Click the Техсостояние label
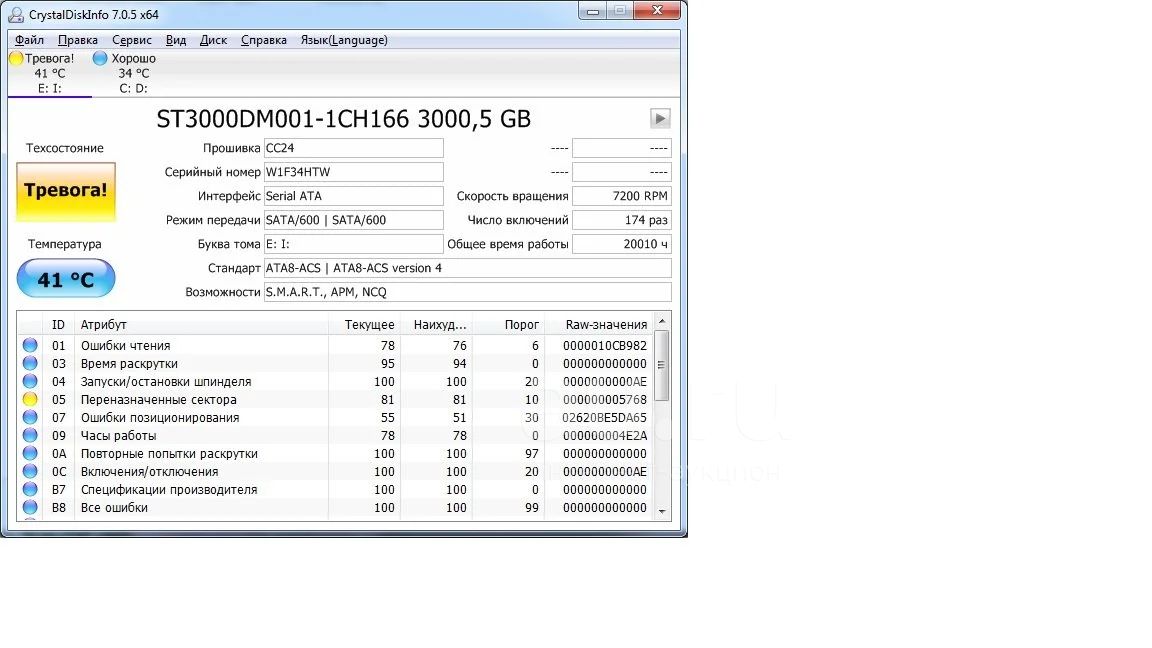 tap(65, 148)
